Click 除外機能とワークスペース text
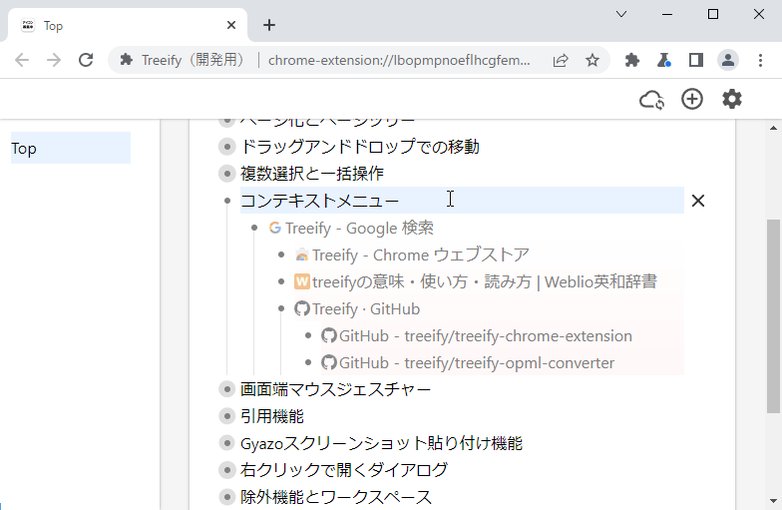782x510 pixels. 336,497
